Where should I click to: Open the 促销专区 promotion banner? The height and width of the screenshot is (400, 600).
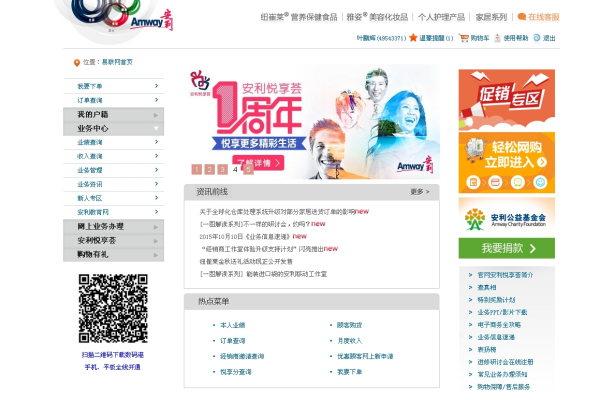(x=507, y=97)
